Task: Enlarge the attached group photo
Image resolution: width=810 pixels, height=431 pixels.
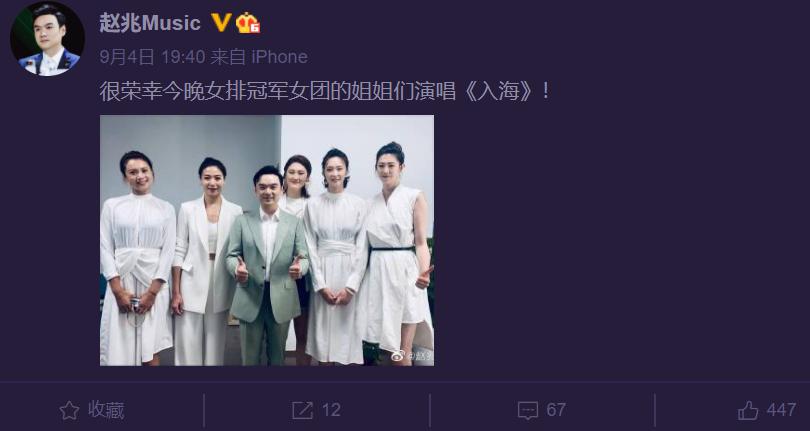Action: (x=267, y=240)
